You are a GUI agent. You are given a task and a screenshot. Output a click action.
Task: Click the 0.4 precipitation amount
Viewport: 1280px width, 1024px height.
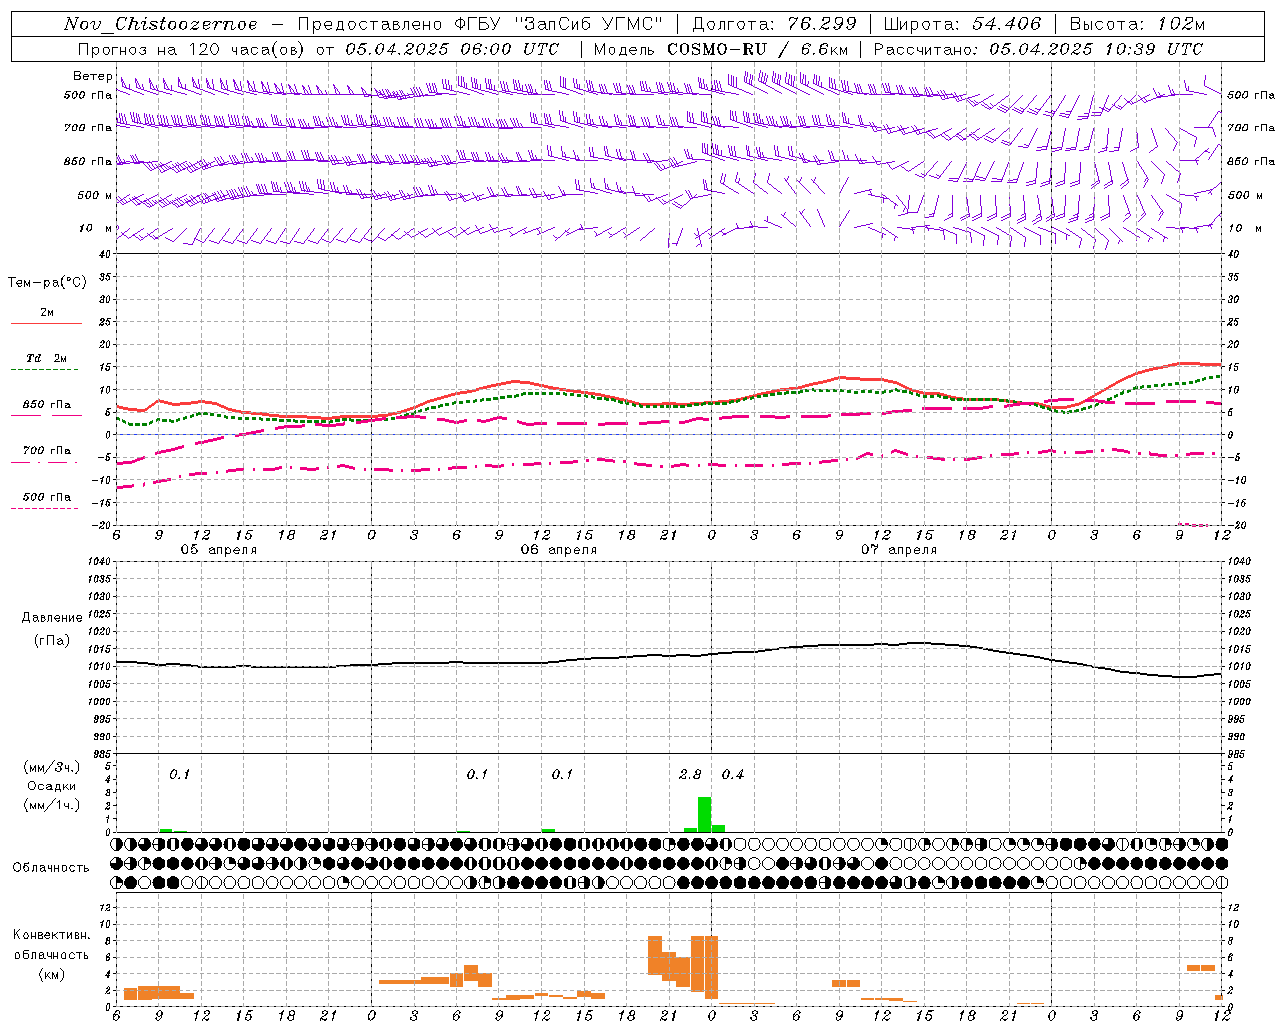coord(733,774)
